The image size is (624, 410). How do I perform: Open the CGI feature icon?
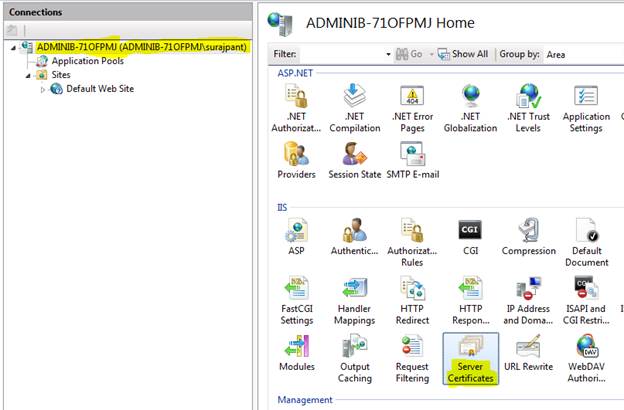click(470, 236)
